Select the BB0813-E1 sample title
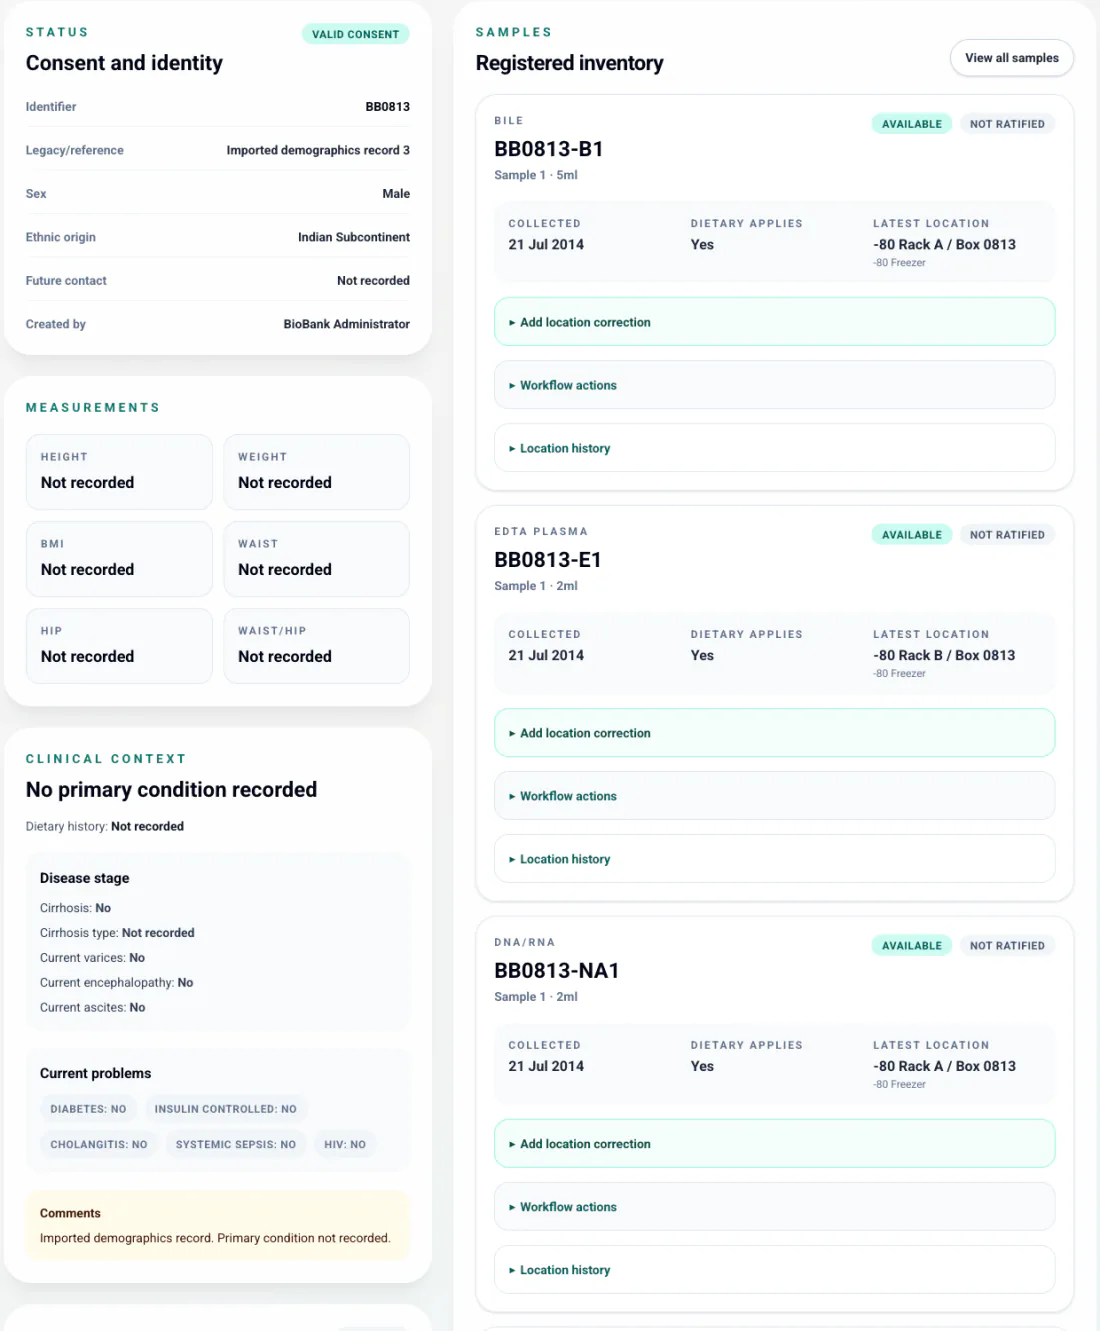This screenshot has height=1331, width=1100. point(548,560)
